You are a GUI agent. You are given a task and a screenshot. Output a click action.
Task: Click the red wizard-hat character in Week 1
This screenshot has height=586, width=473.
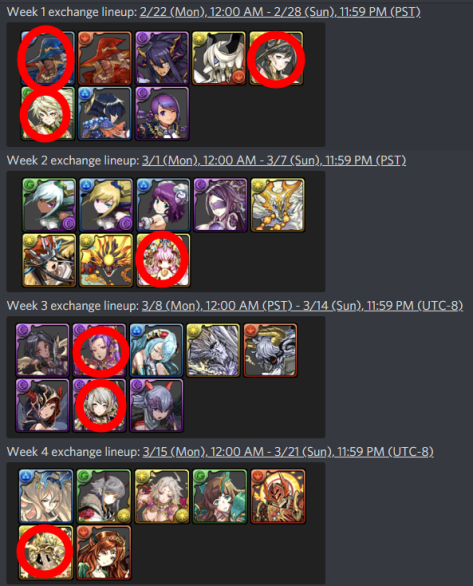click(x=105, y=58)
